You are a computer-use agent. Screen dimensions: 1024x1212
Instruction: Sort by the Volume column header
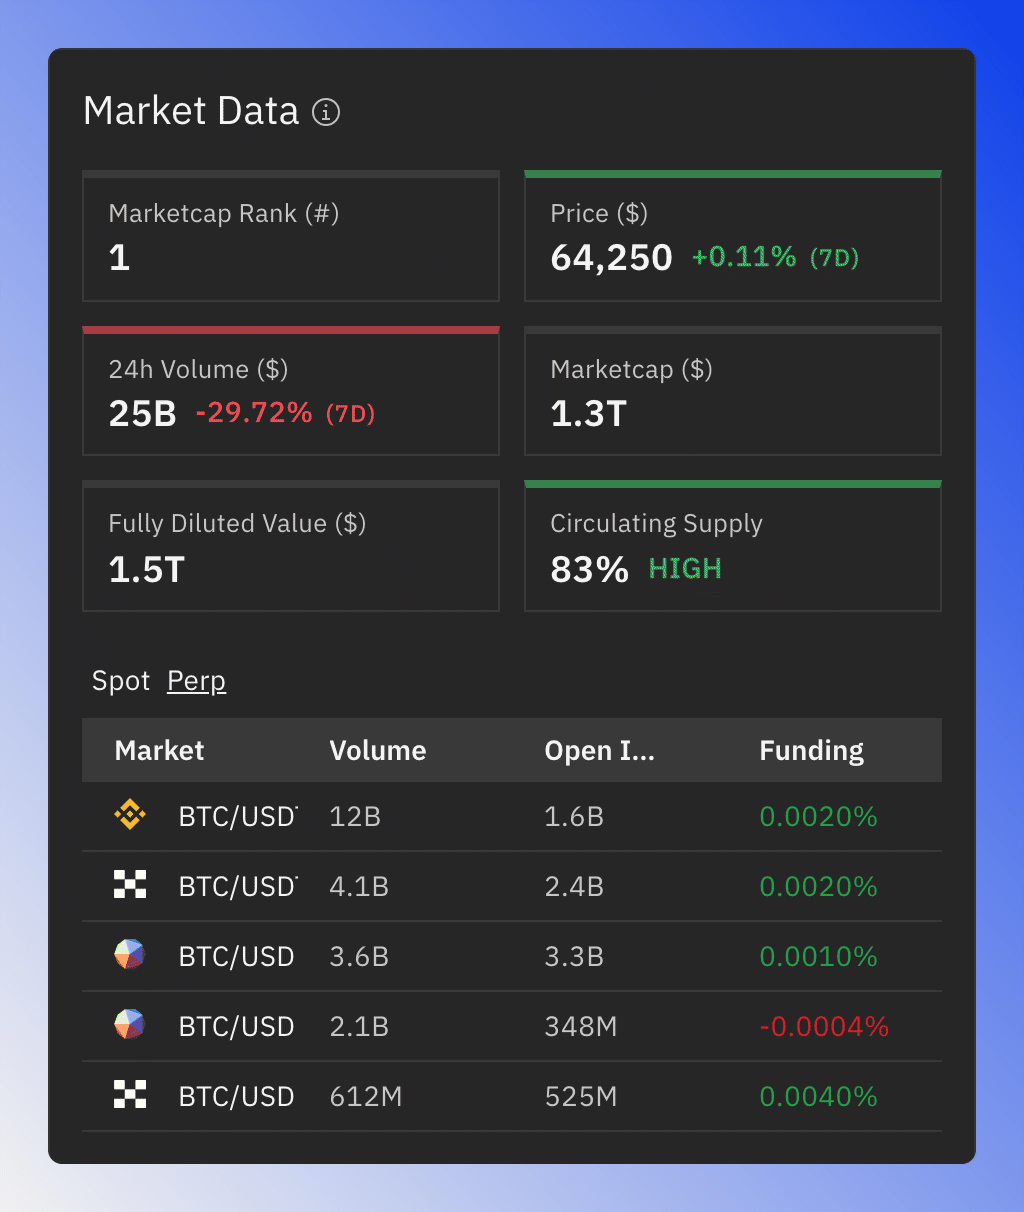tap(378, 750)
